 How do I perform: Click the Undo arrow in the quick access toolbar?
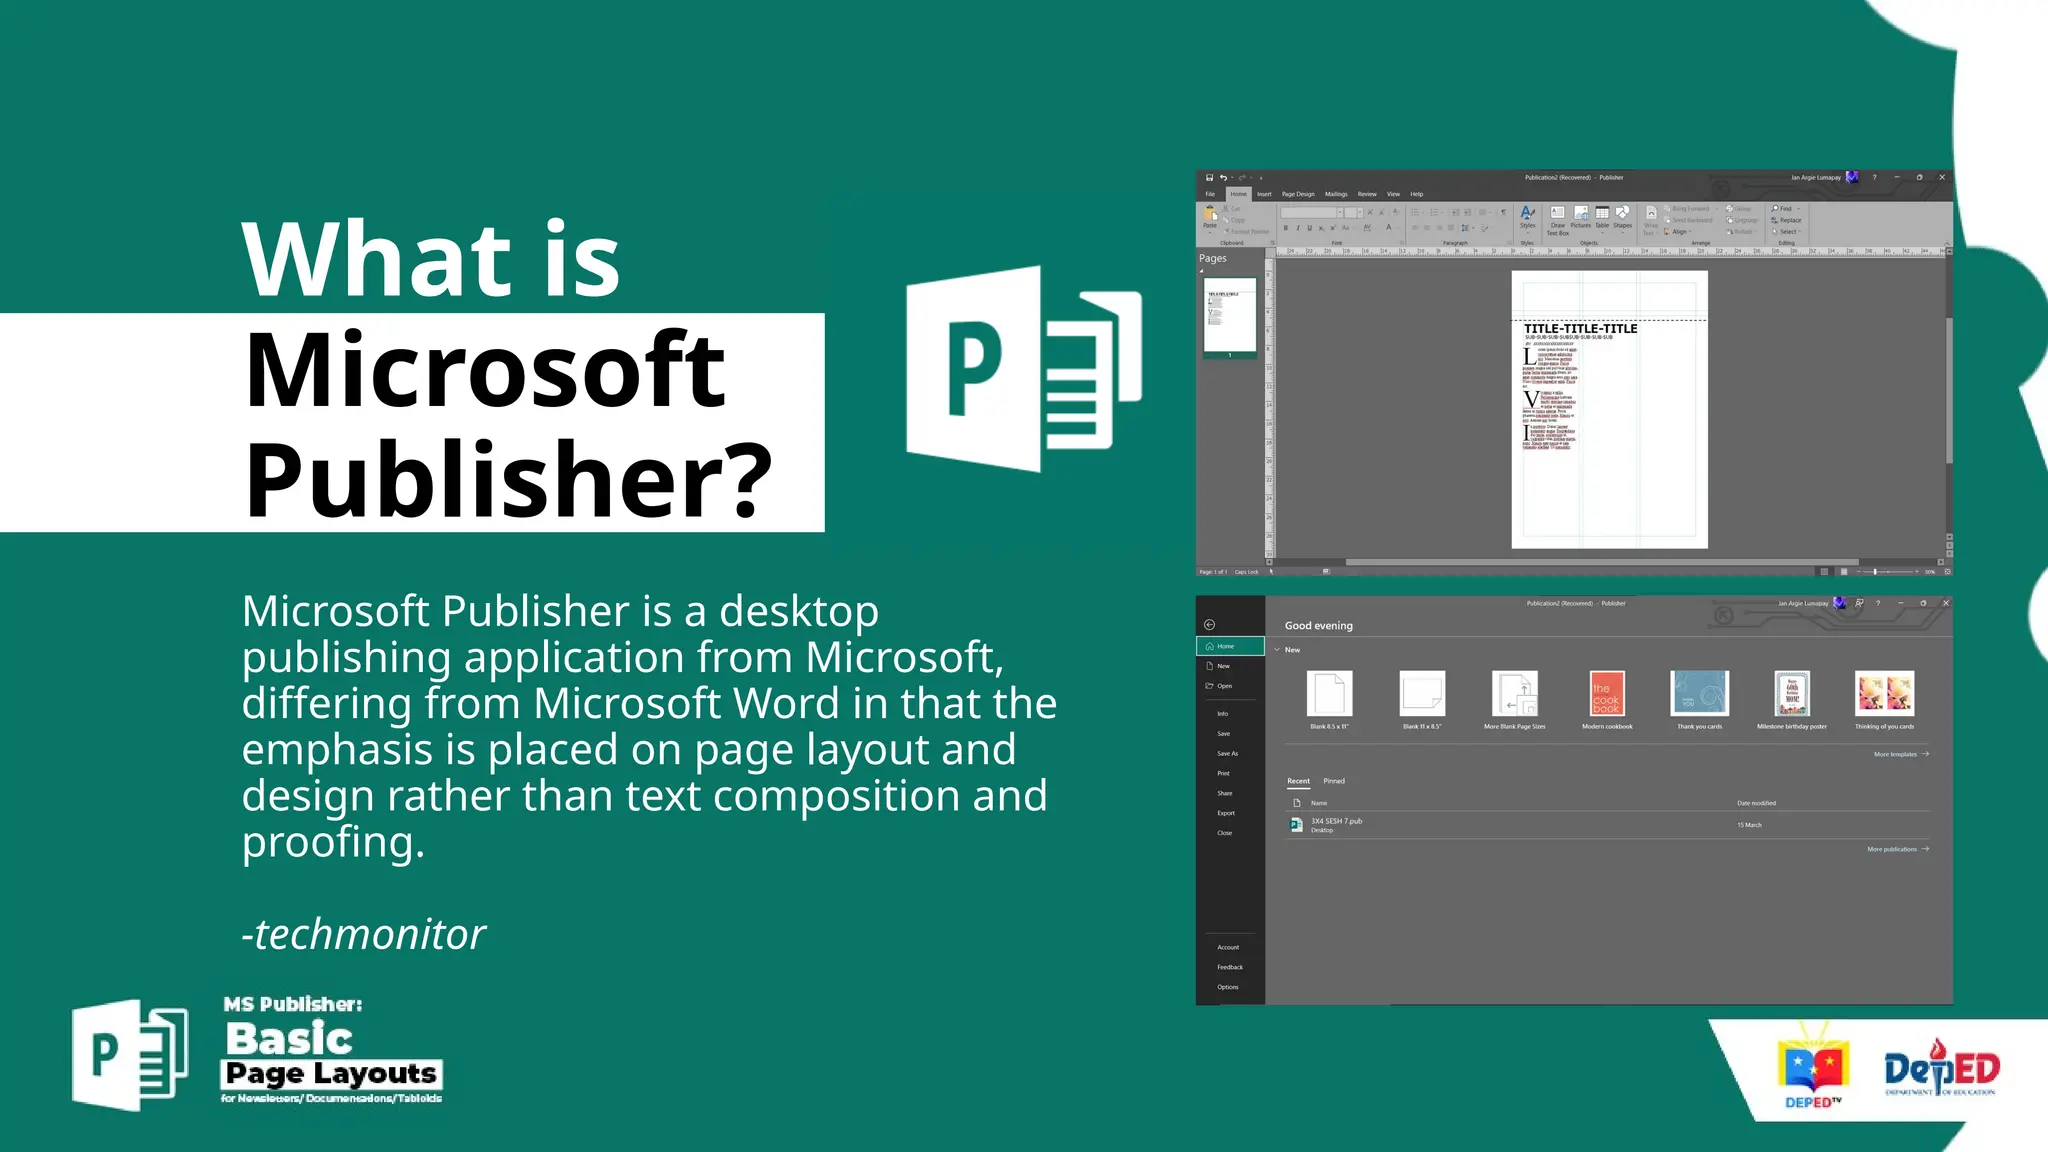click(1222, 178)
